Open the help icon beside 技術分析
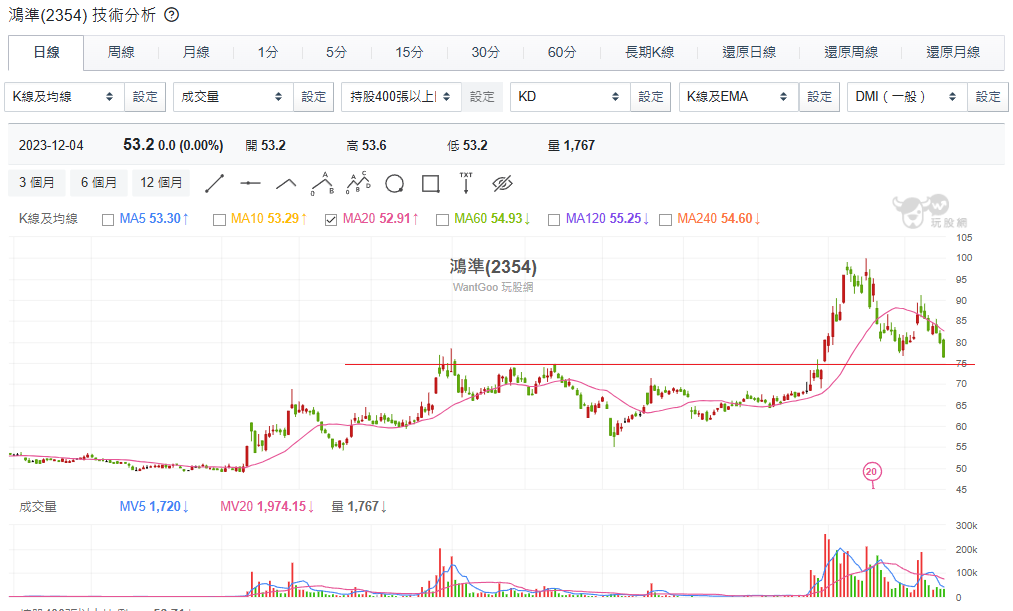Screen dimensions: 1013x611 [171, 15]
